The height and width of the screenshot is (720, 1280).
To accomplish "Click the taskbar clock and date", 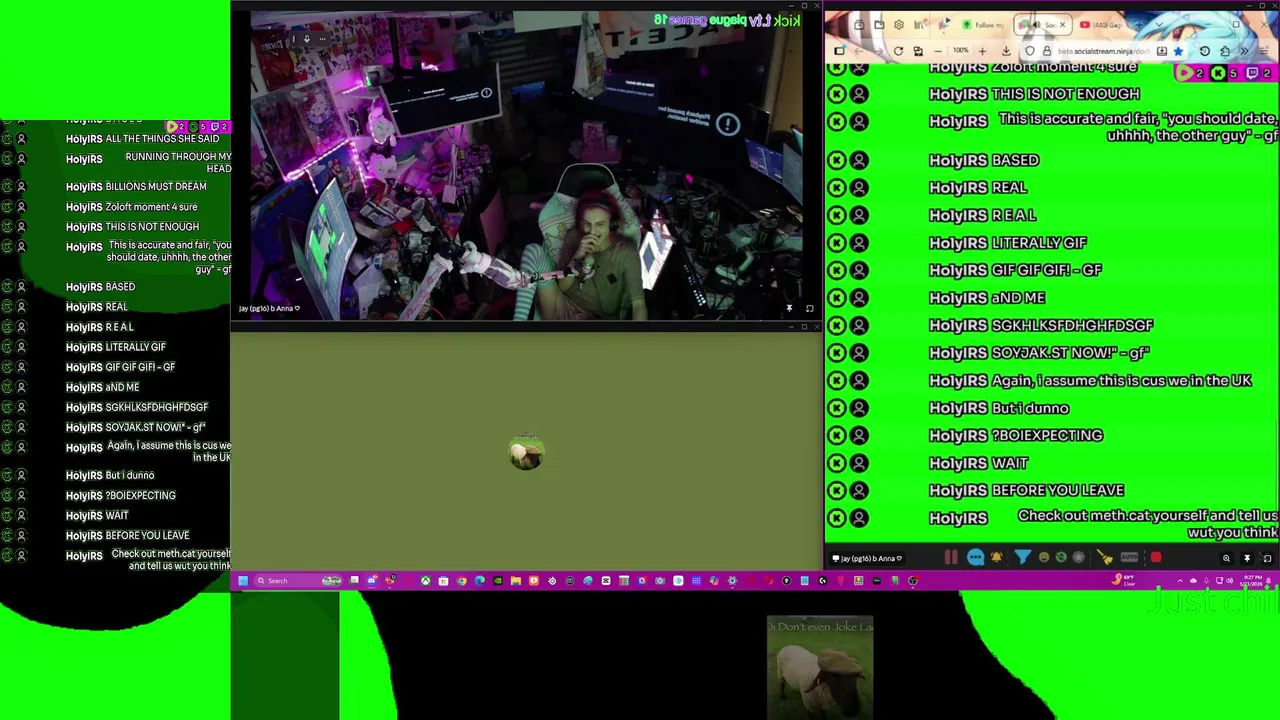I will coord(1253,580).
